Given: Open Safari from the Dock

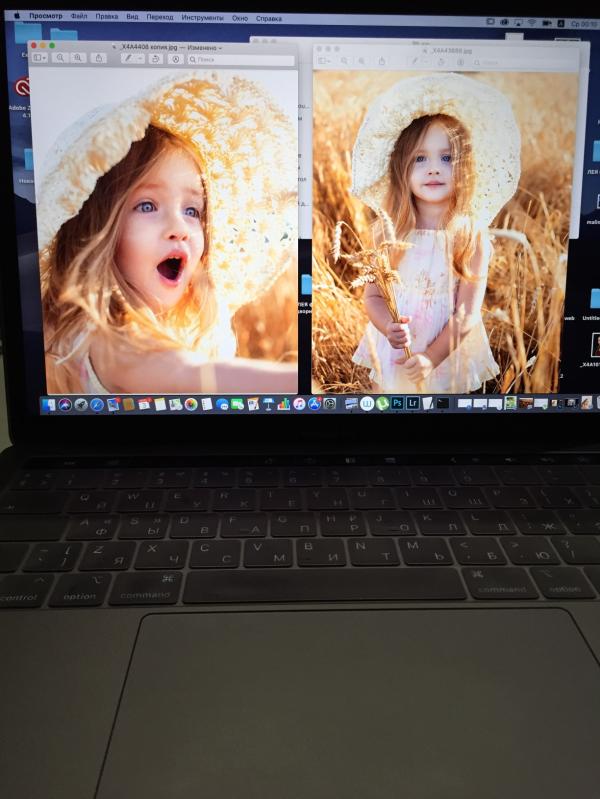Looking at the screenshot, I should (x=97, y=405).
